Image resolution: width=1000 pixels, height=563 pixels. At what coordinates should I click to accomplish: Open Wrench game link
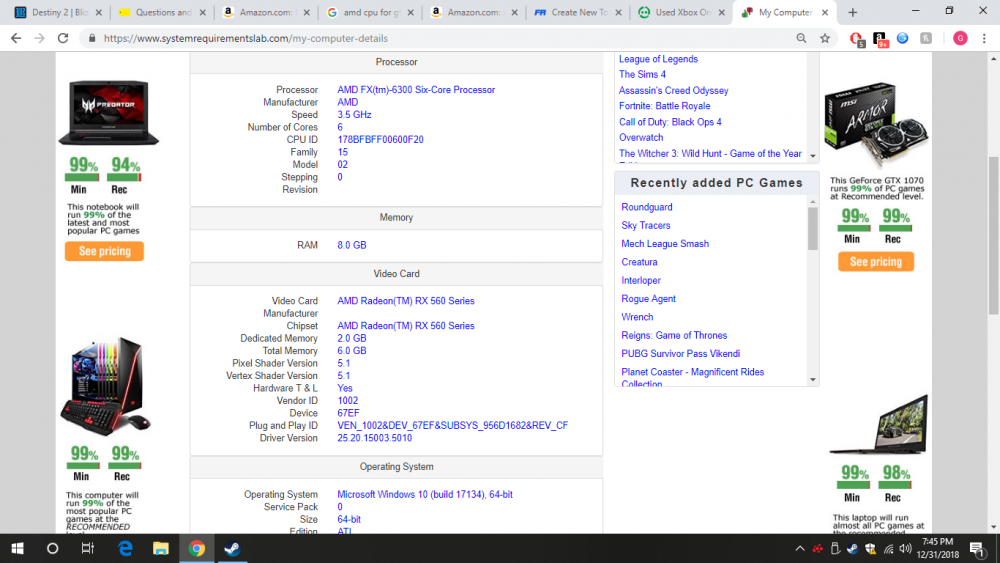637,317
